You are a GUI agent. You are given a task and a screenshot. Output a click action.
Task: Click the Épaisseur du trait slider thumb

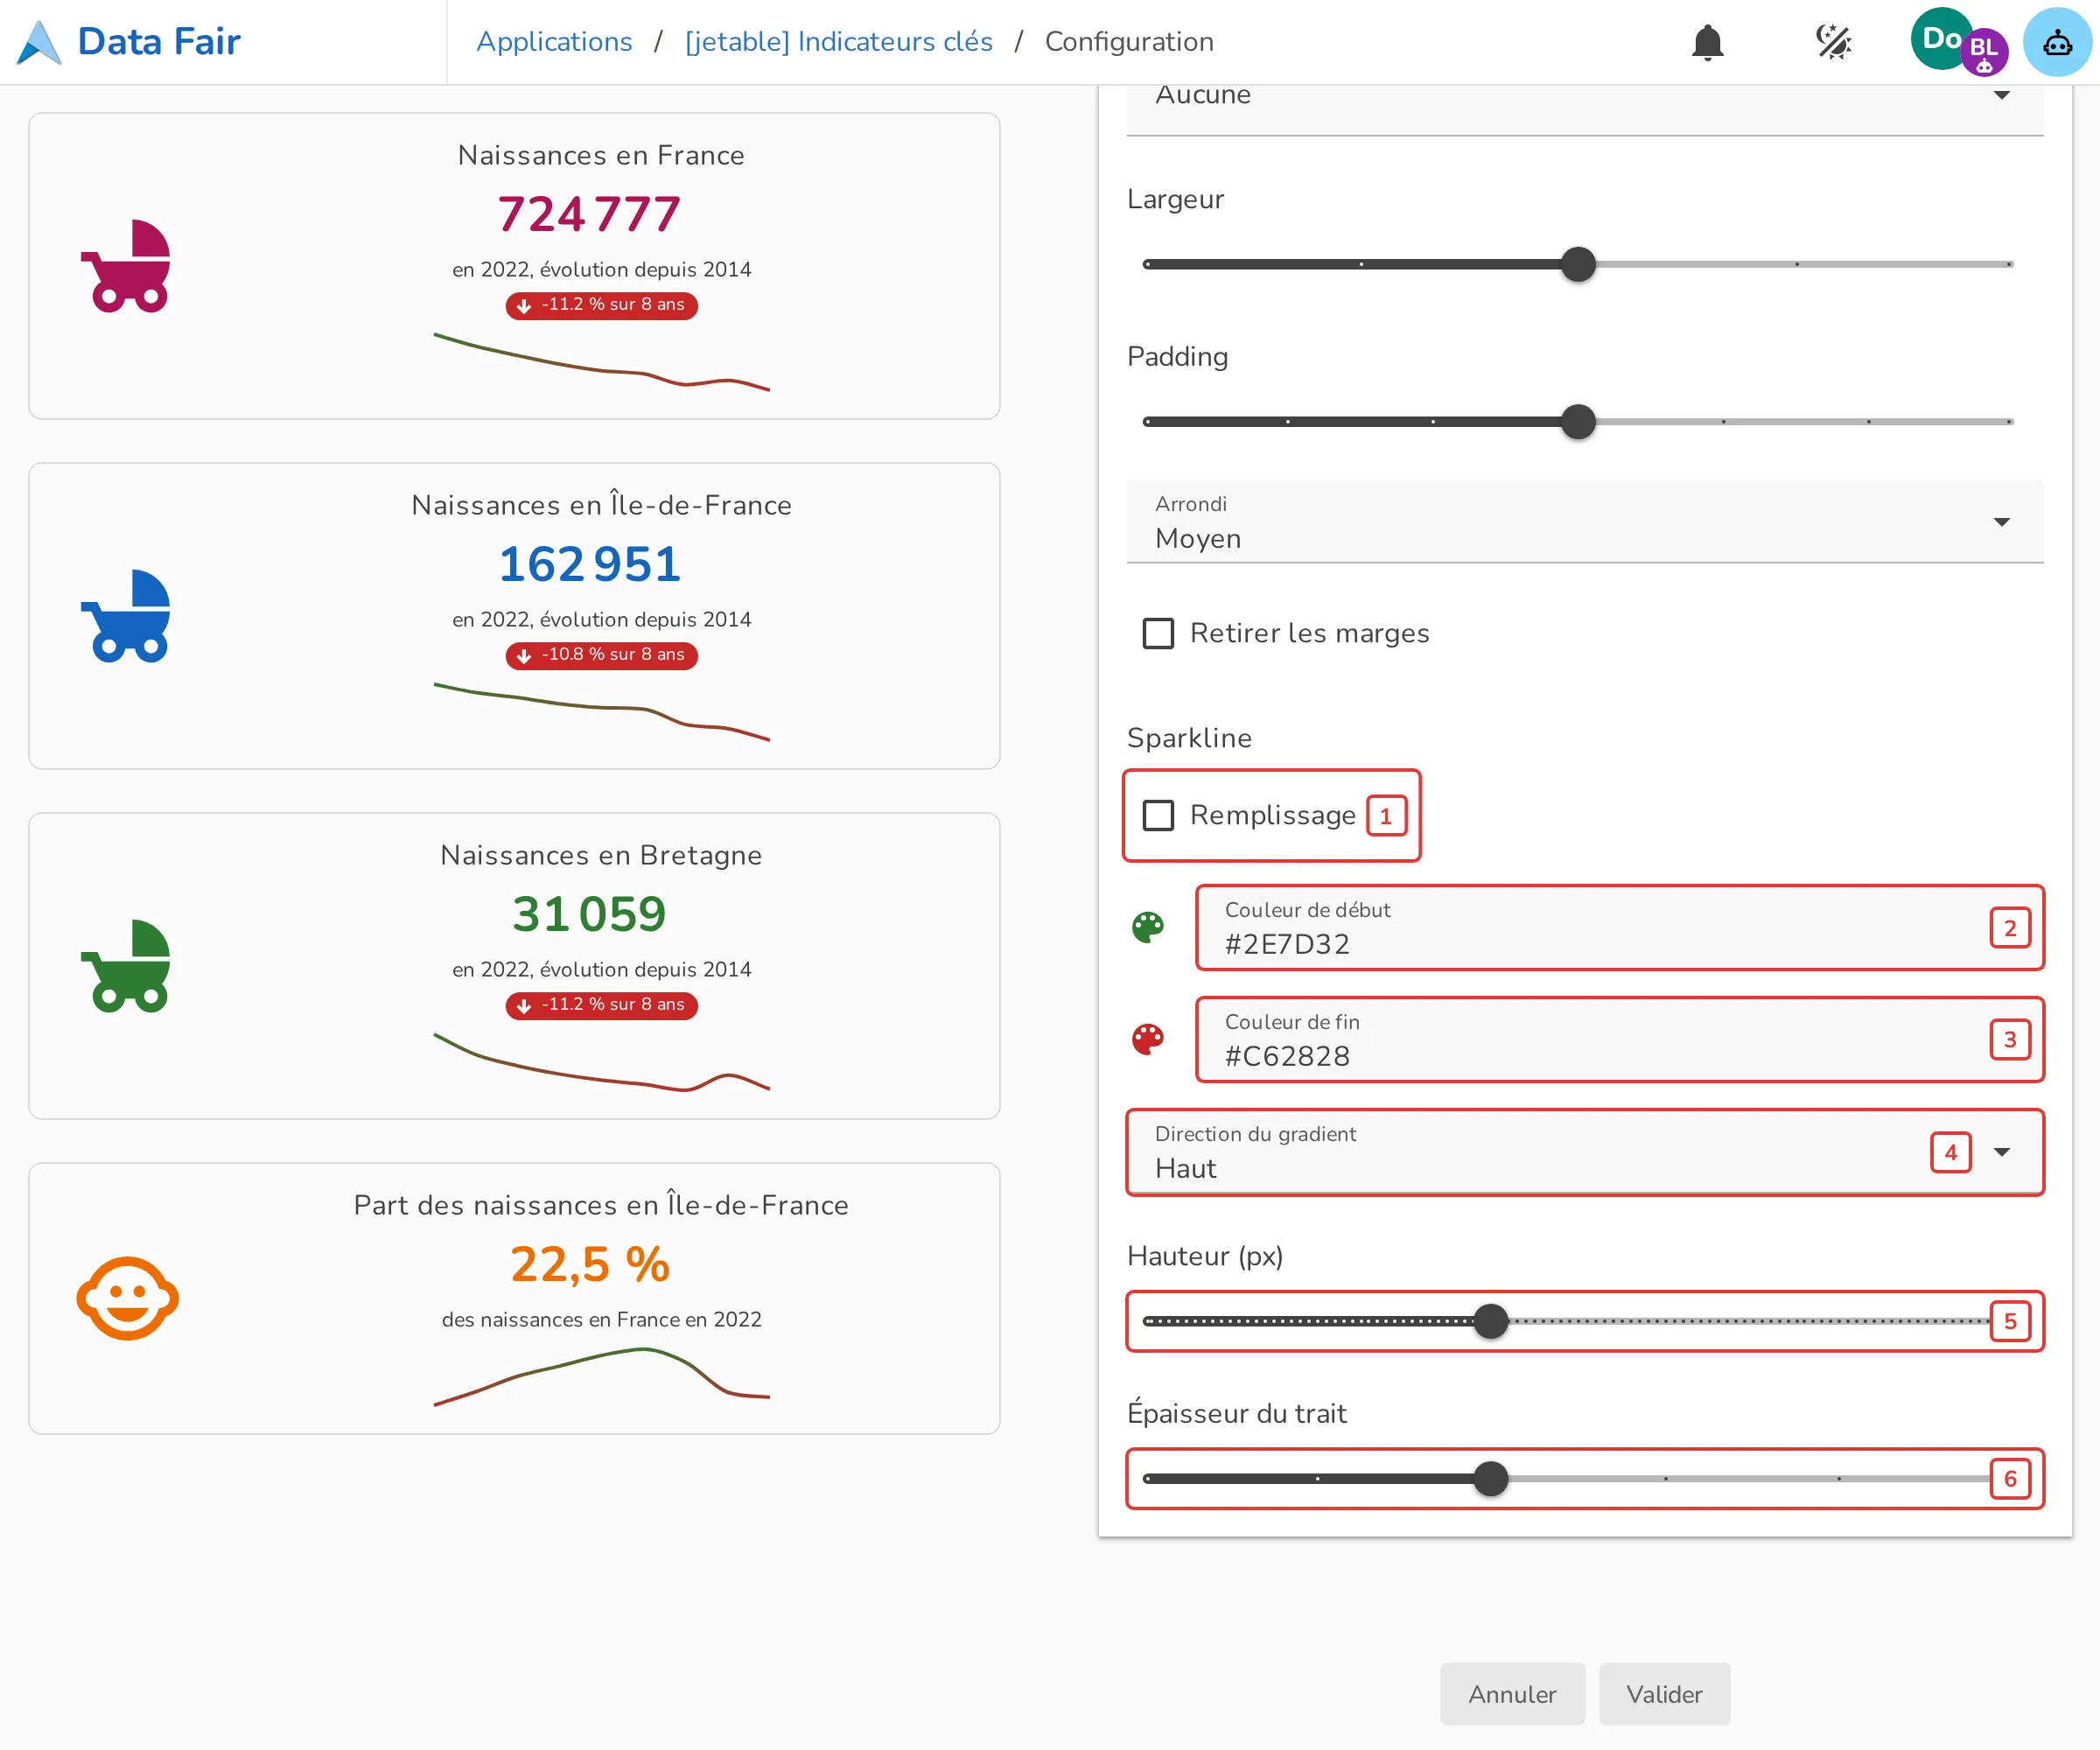pyautogui.click(x=1491, y=1479)
